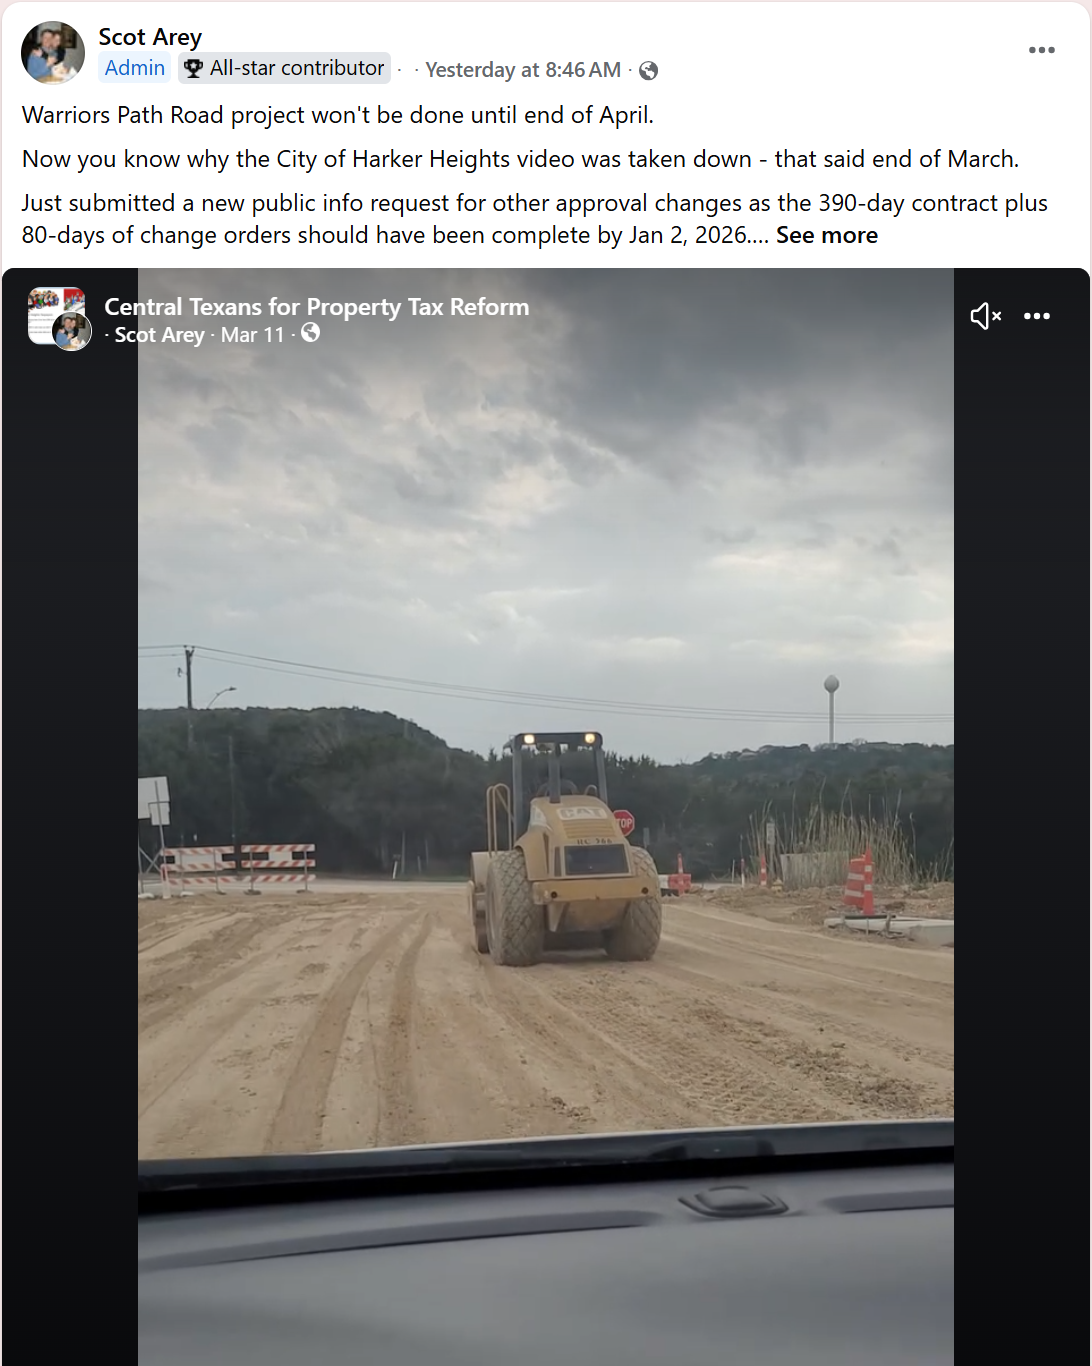Click the CAT roller in video frame
The height and width of the screenshot is (1366, 1092).
click(563, 848)
